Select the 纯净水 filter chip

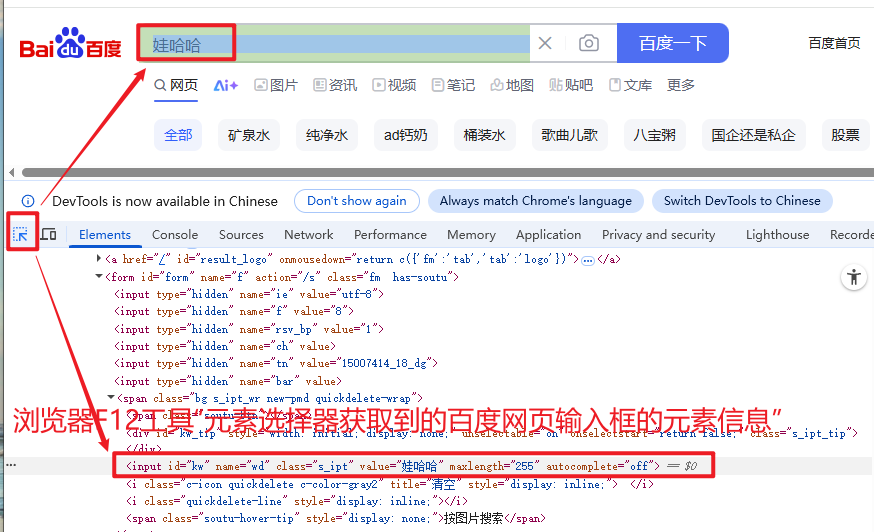(327, 135)
